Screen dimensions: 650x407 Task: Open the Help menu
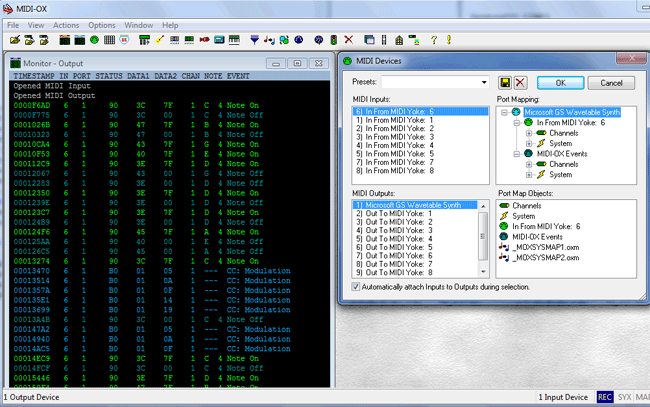coord(170,25)
